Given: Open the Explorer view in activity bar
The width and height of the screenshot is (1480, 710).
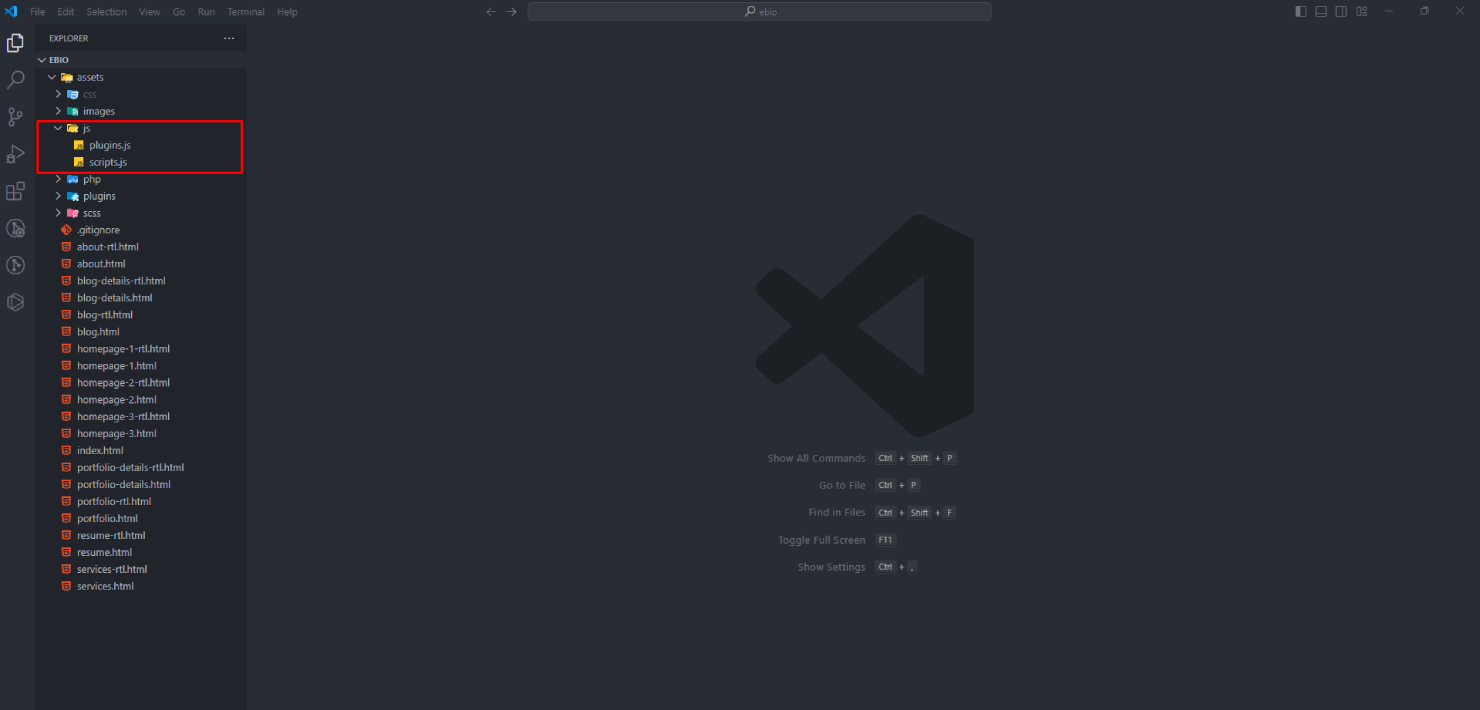Looking at the screenshot, I should tap(15, 43).
